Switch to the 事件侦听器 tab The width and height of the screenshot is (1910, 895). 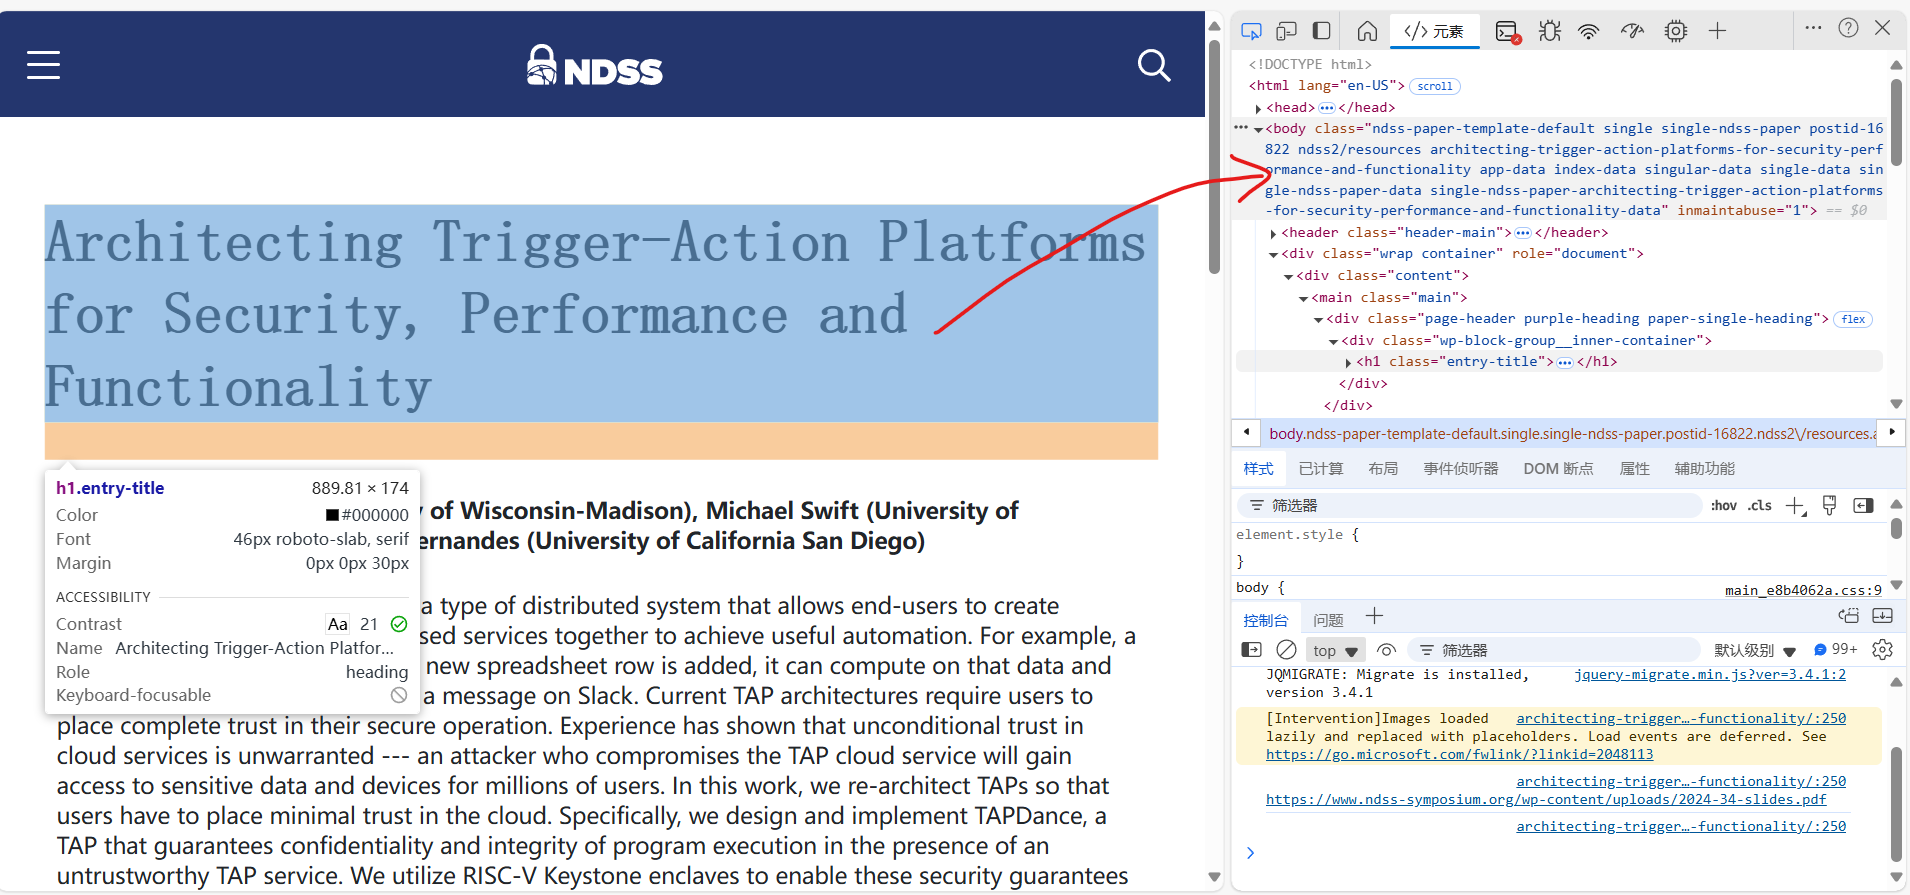[1461, 469]
